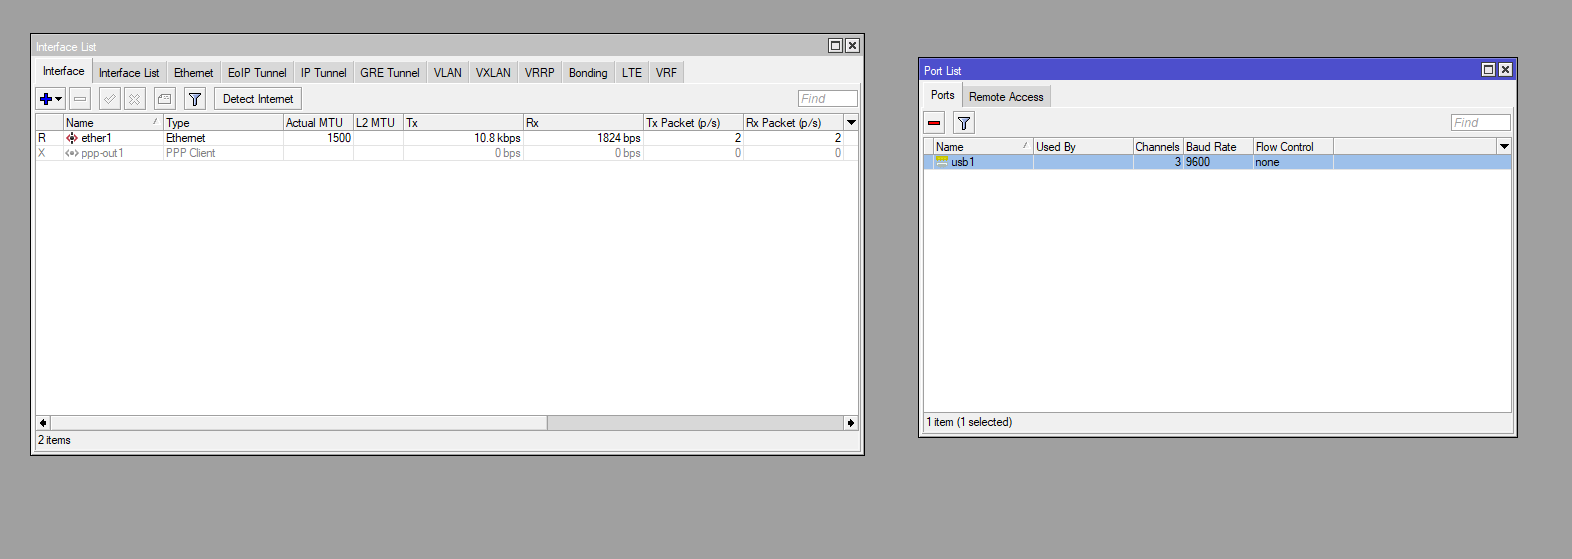
Task: Sort by Baud Rate column header
Action: (x=1218, y=146)
